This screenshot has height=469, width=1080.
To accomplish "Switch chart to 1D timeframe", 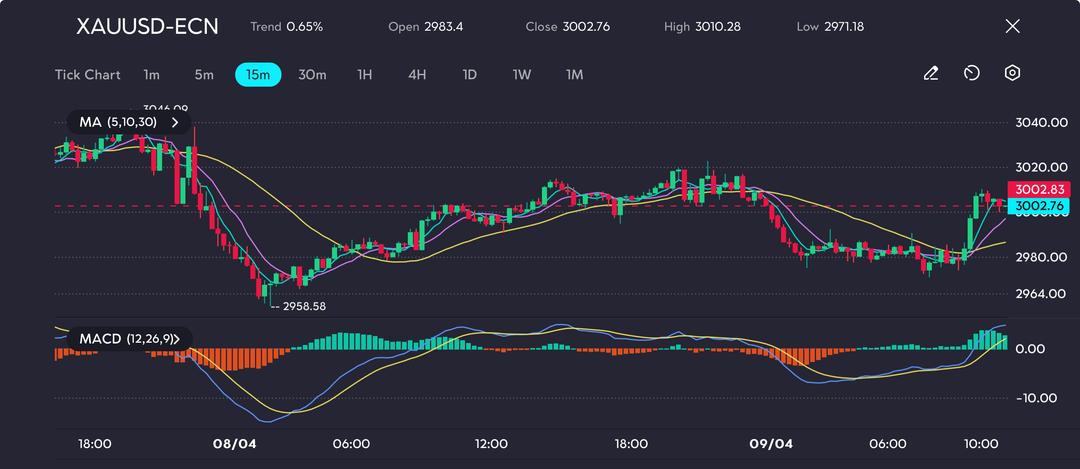I will point(469,75).
